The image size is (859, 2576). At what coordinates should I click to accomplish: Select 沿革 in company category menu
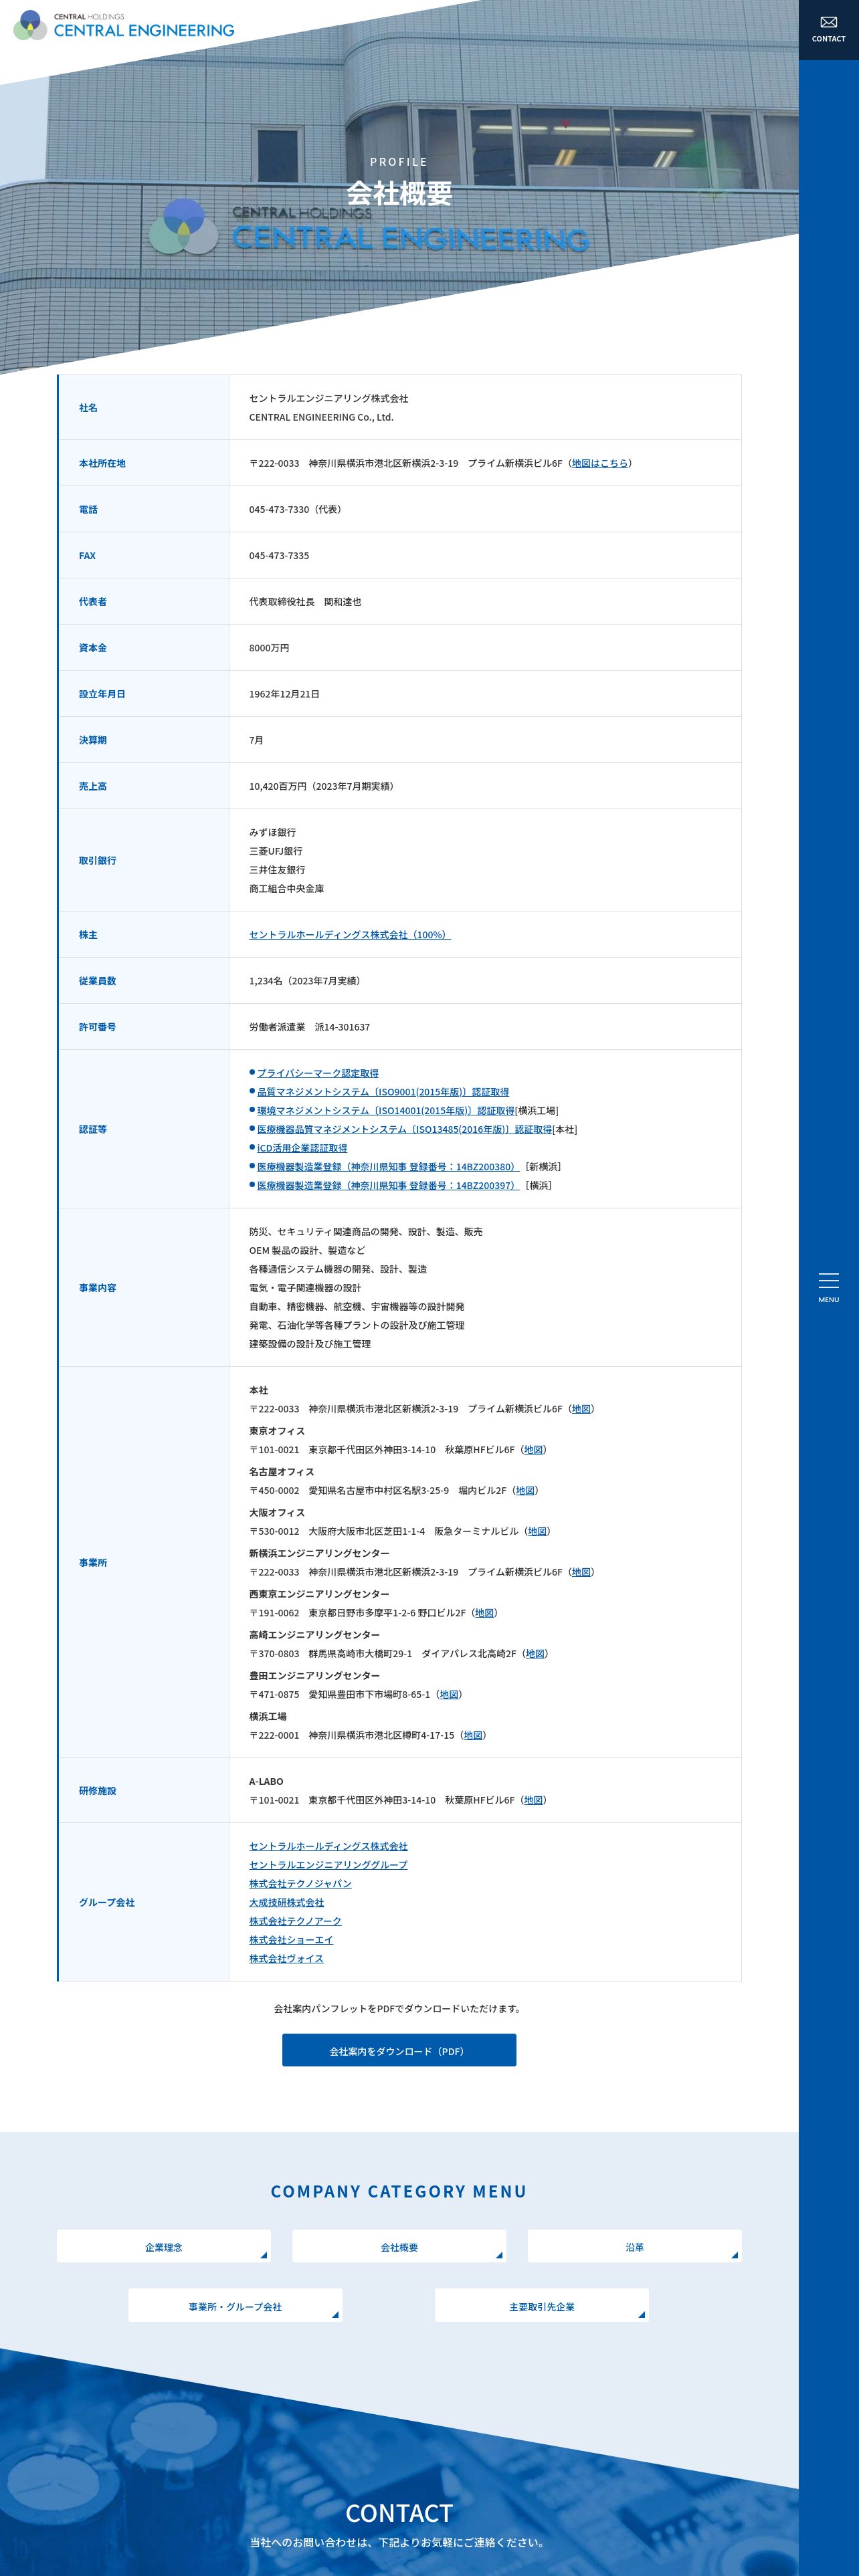(x=634, y=2247)
